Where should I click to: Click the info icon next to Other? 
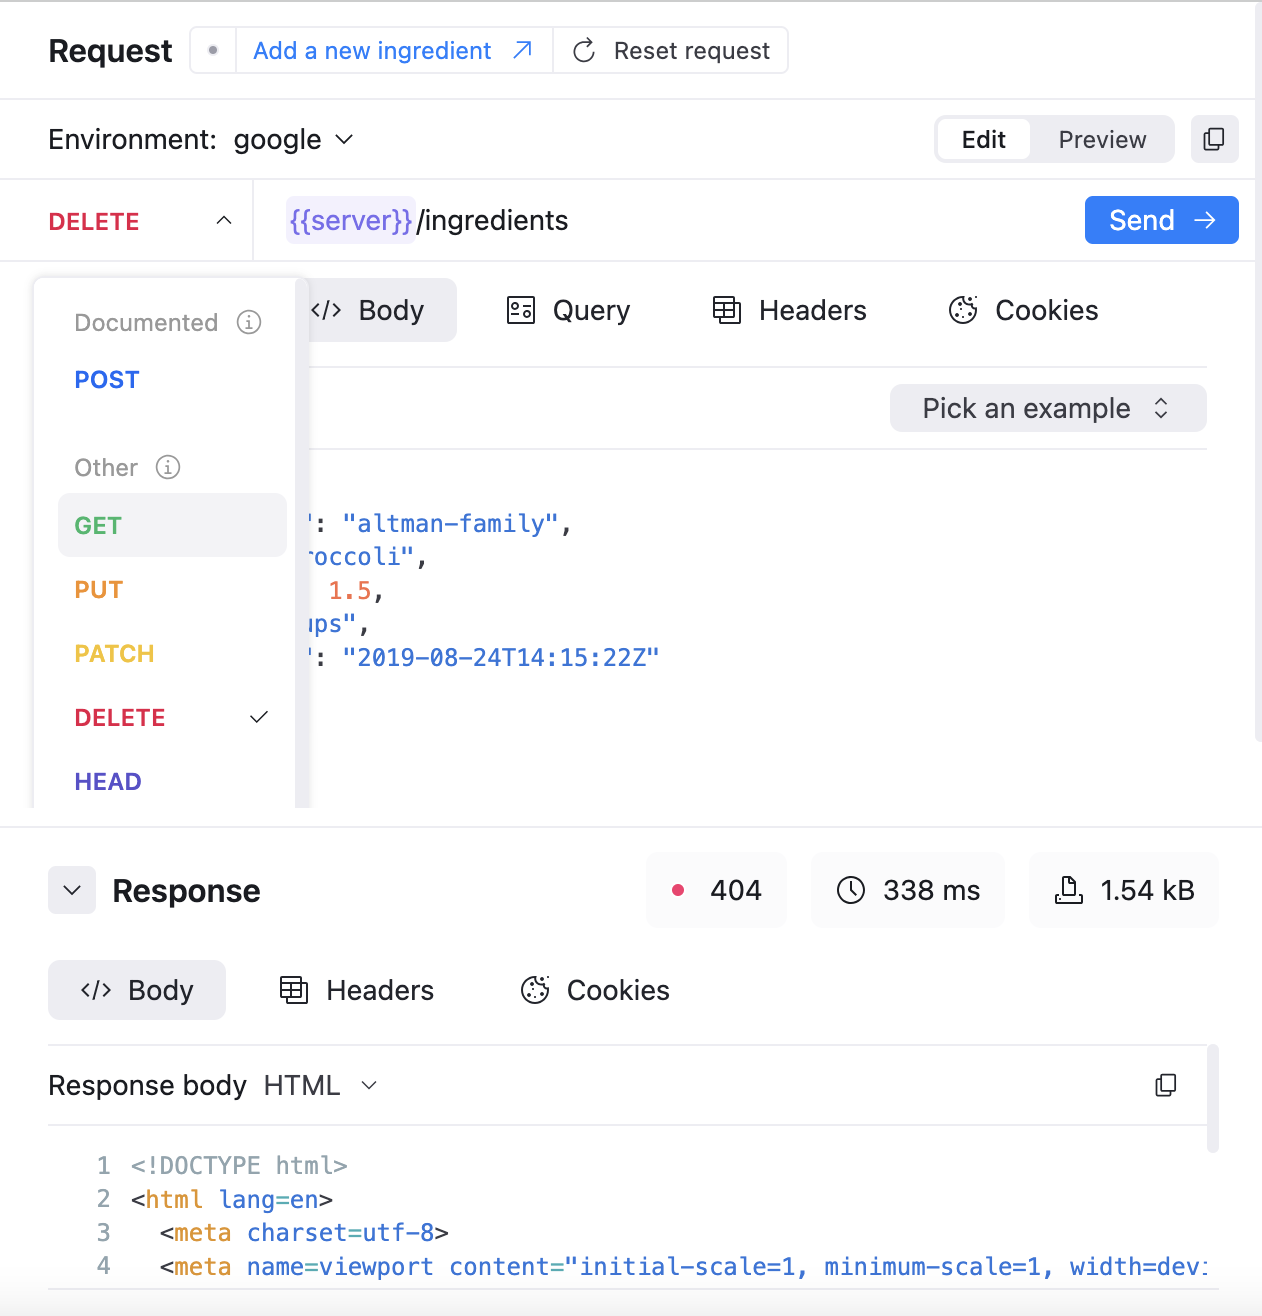pos(168,467)
